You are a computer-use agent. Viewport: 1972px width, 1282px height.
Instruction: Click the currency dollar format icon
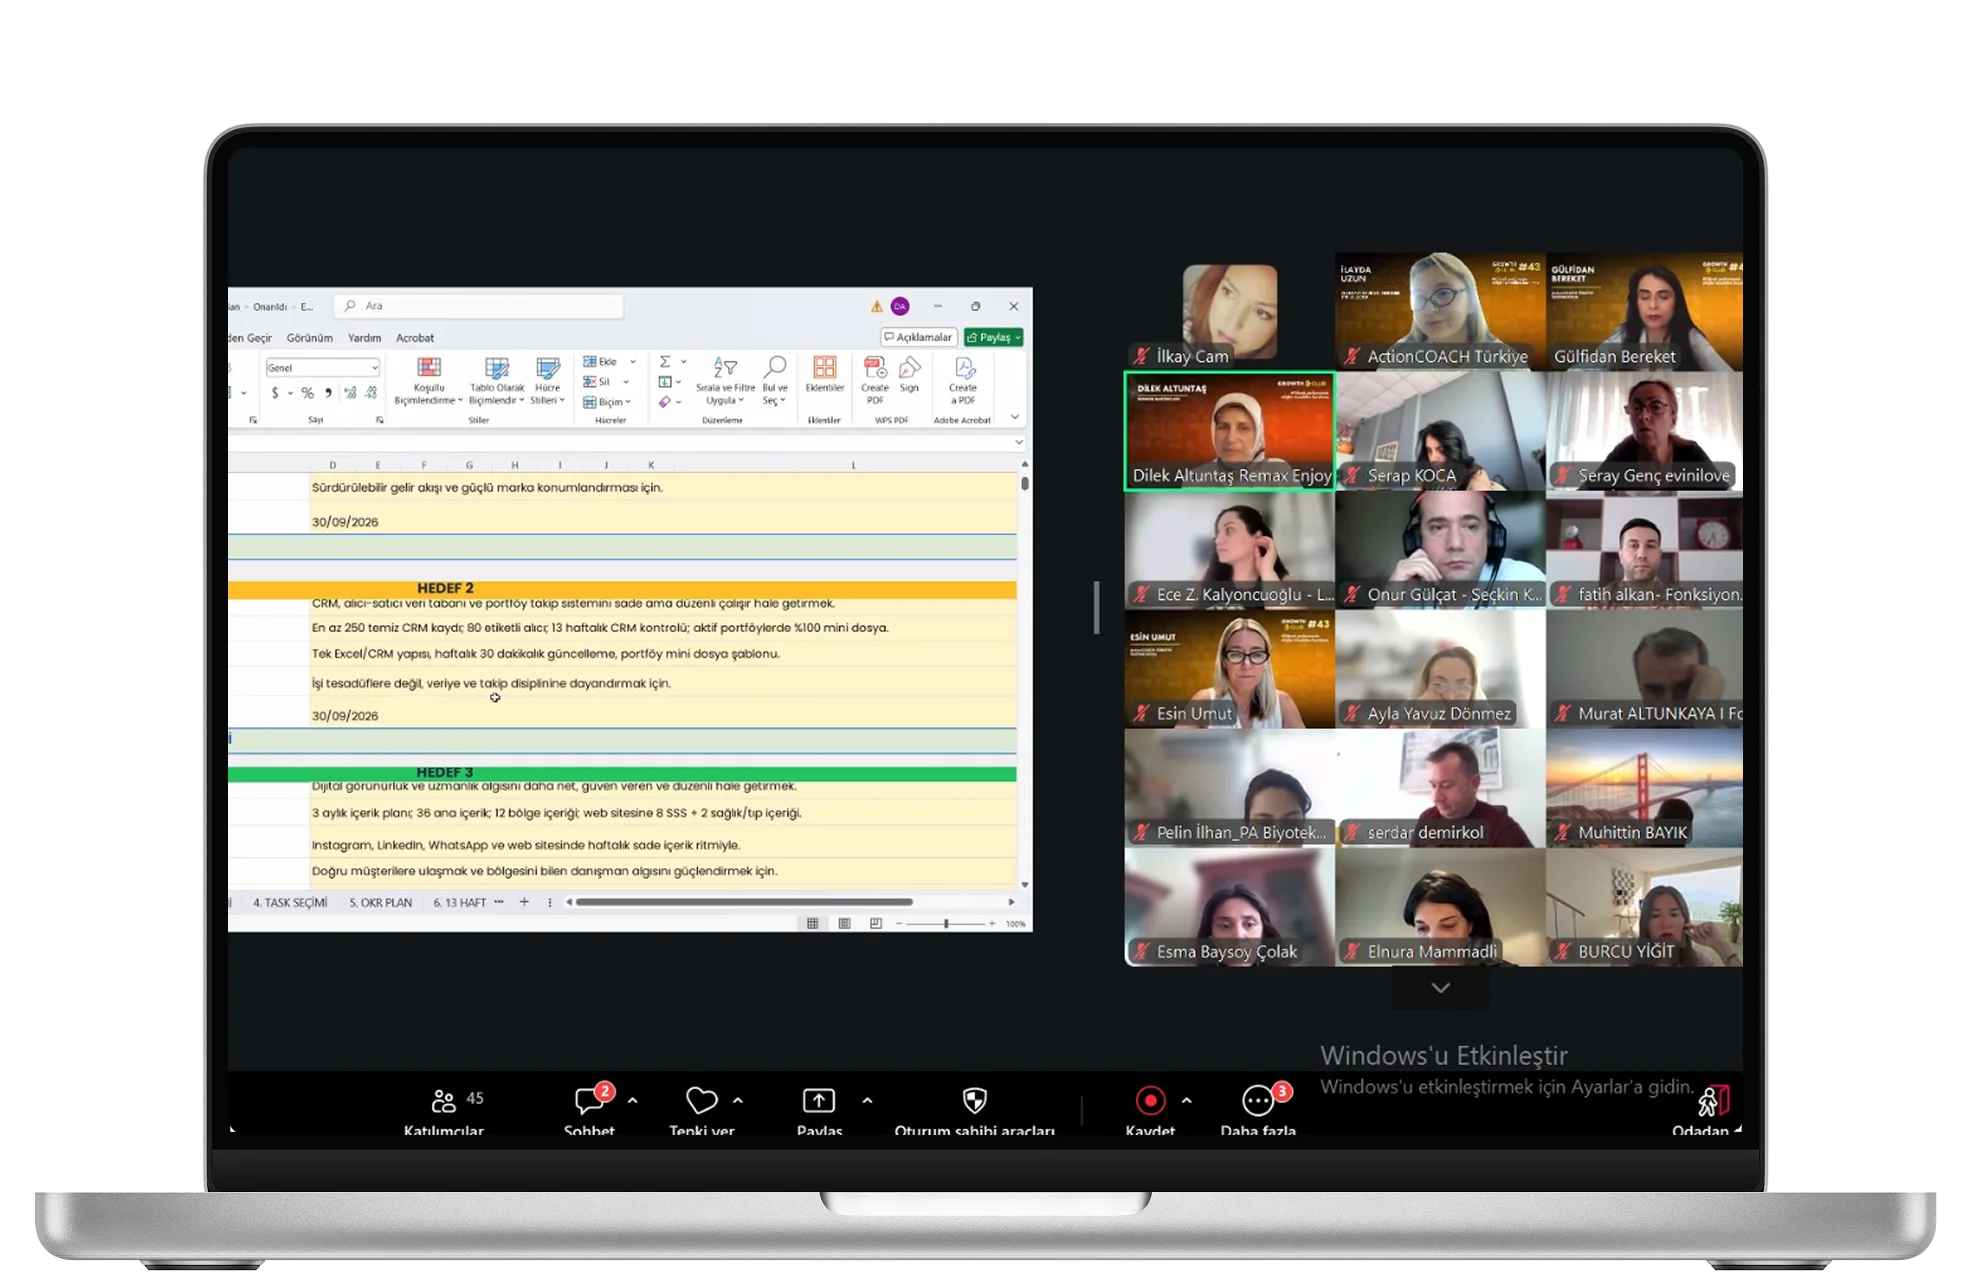point(275,393)
